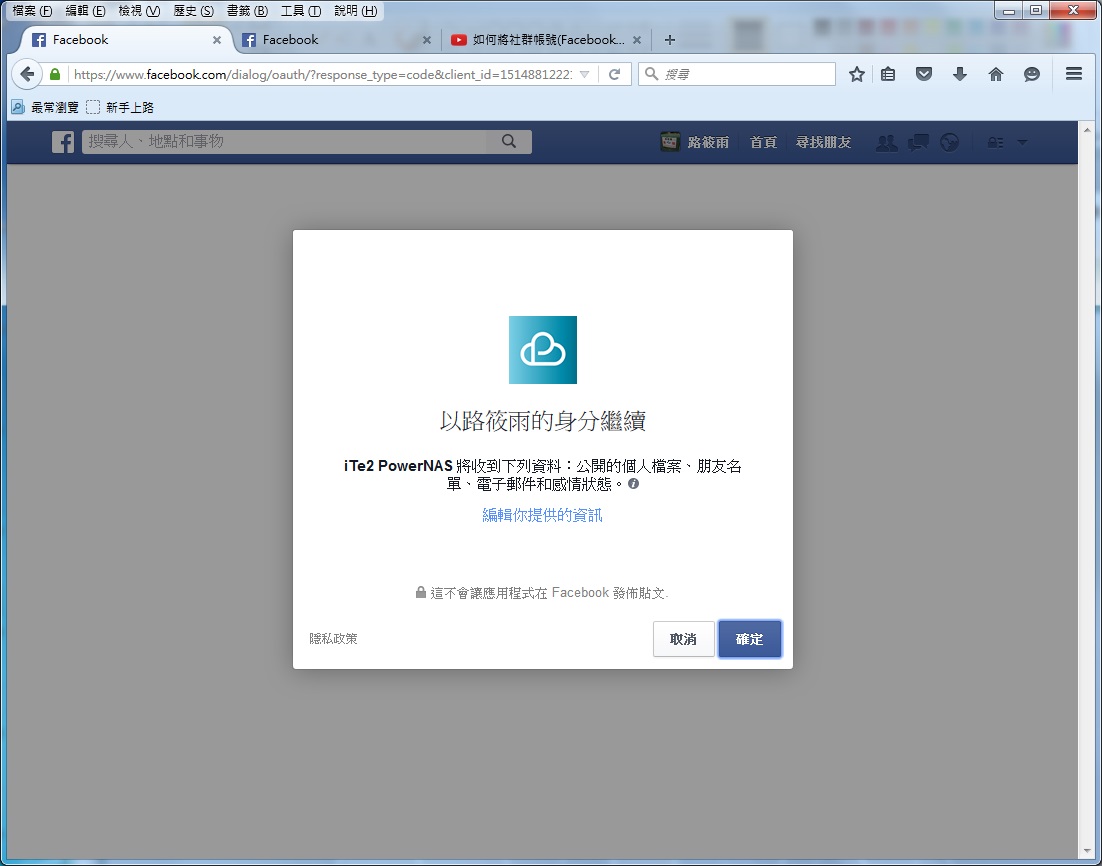Go to 首頁 in Facebook bar
1102x866 pixels.
point(763,142)
